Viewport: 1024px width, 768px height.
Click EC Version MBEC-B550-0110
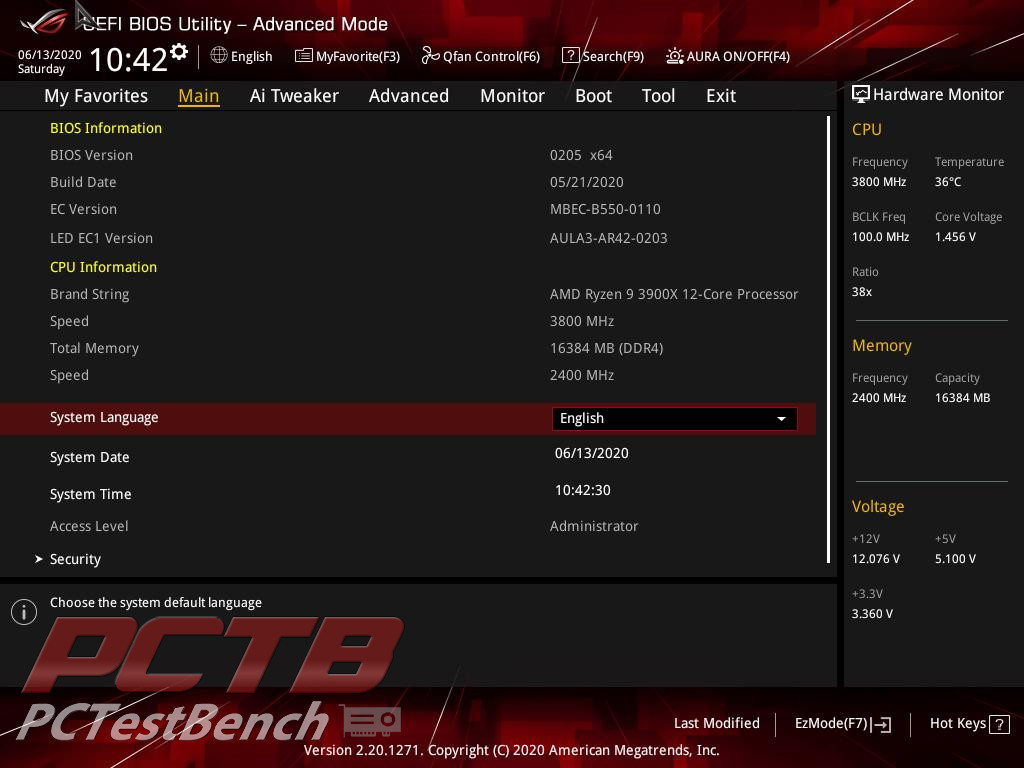605,209
